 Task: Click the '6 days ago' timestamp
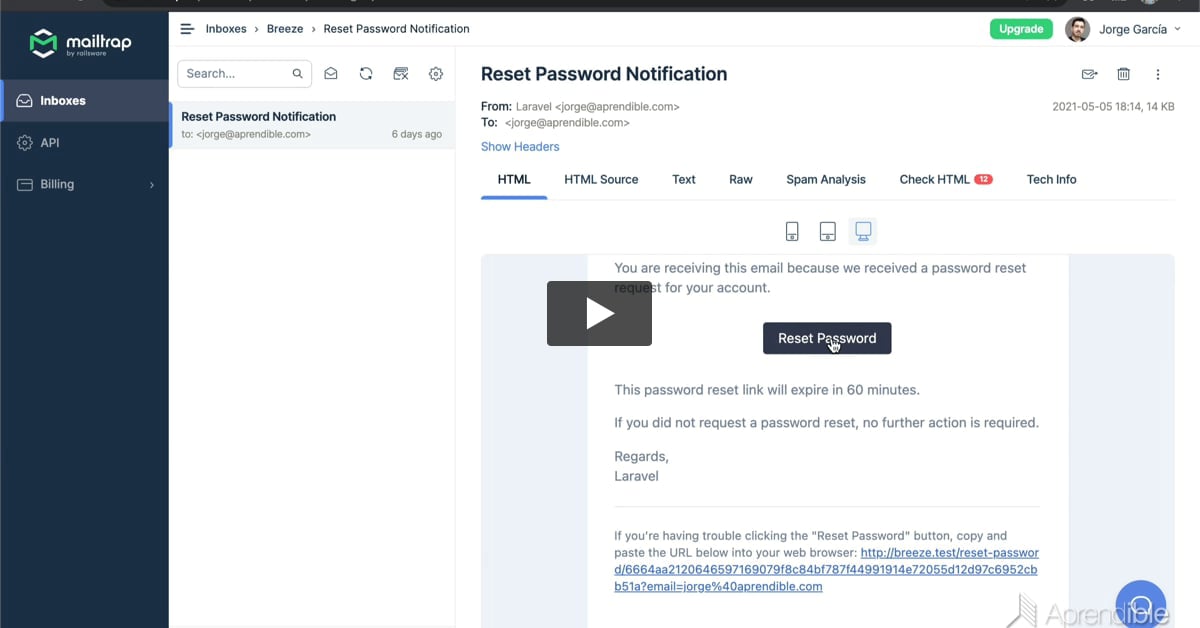click(x=416, y=134)
